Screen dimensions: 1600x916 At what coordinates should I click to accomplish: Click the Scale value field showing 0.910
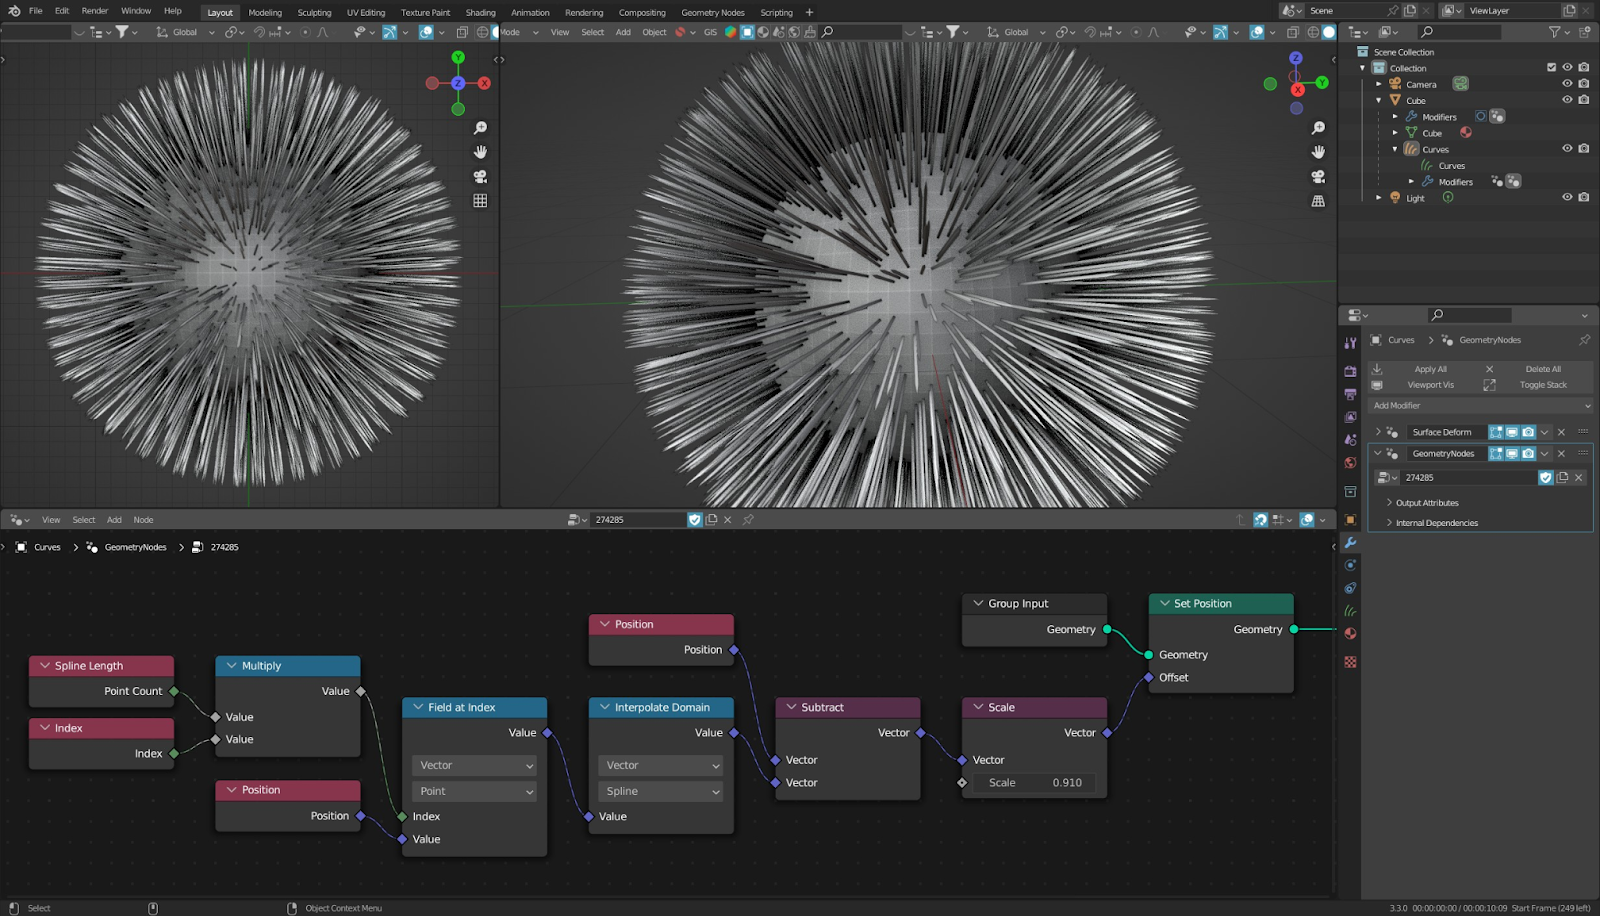1034,783
